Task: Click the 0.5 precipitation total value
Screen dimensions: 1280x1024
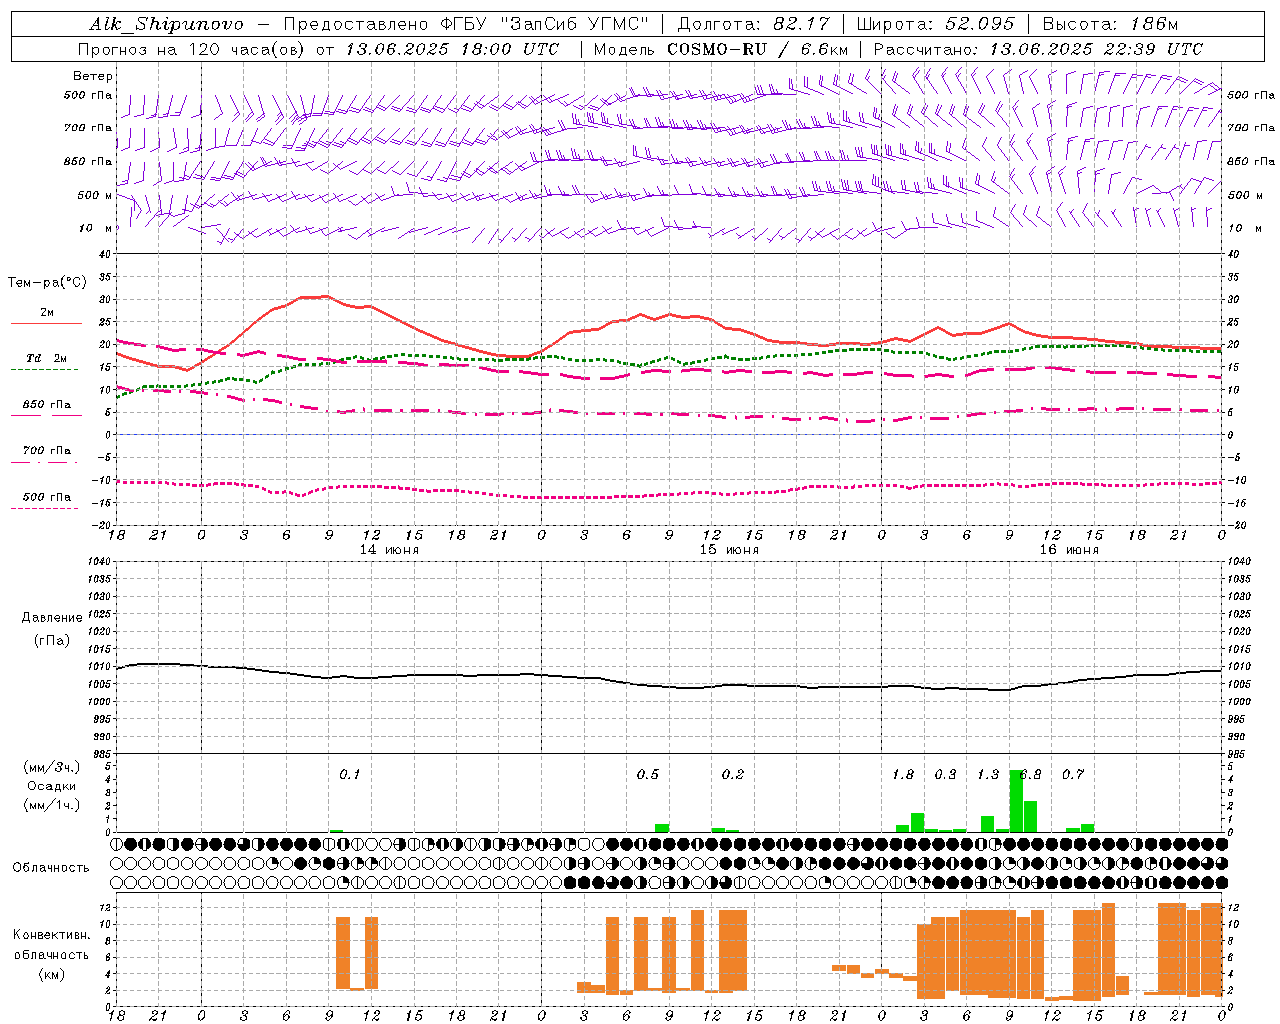Action: coord(648,775)
